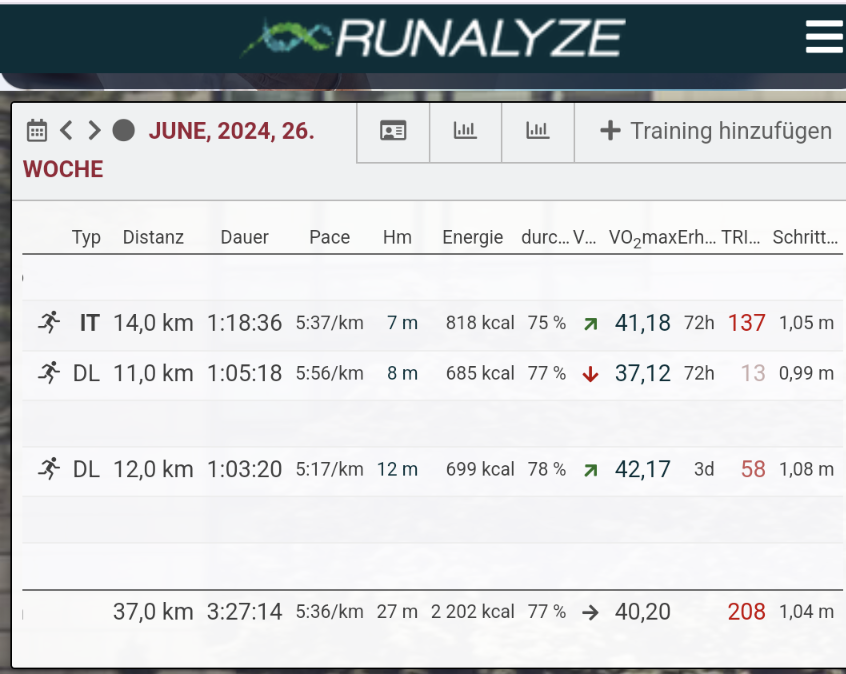Go to previous week arrow
The image size is (846, 674).
(x=66, y=131)
